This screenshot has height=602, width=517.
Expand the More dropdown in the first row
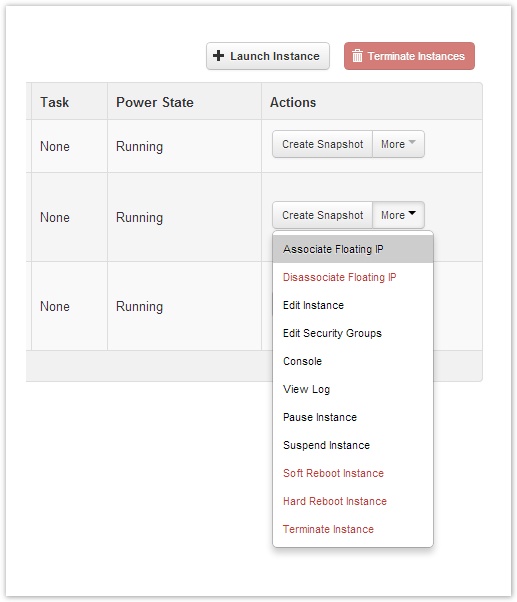[x=398, y=144]
